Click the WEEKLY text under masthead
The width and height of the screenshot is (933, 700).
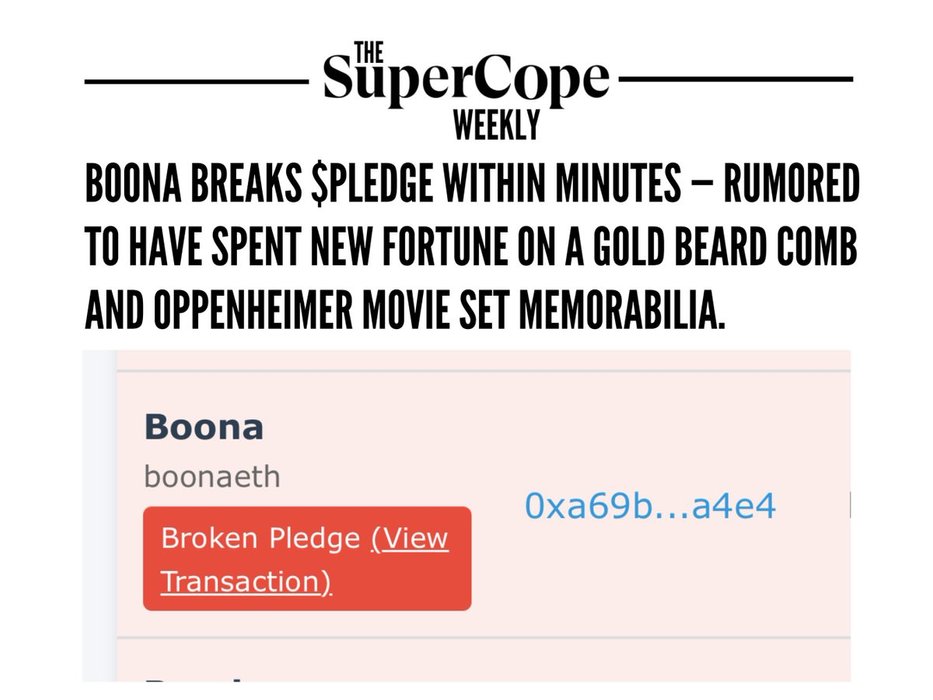[x=497, y=125]
